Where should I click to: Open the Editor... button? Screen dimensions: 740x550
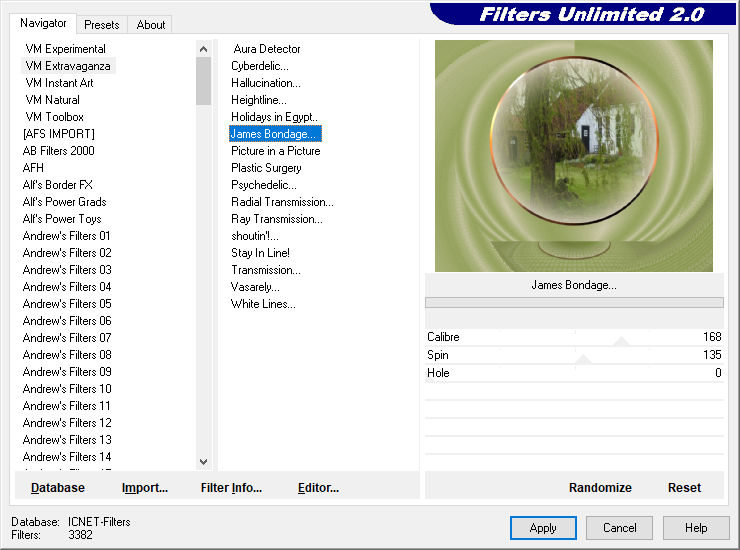[318, 488]
